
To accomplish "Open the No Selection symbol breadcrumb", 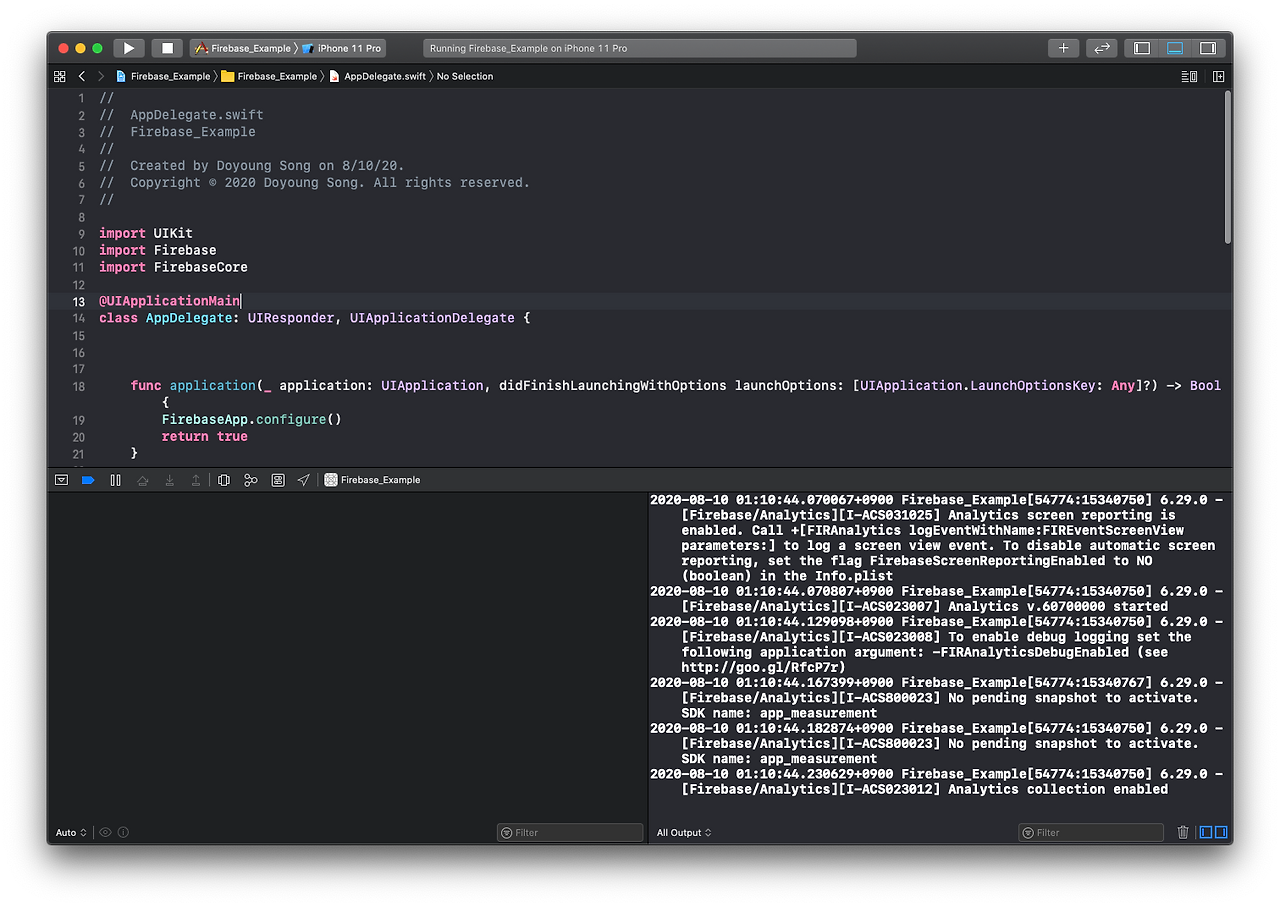I will 465,76.
